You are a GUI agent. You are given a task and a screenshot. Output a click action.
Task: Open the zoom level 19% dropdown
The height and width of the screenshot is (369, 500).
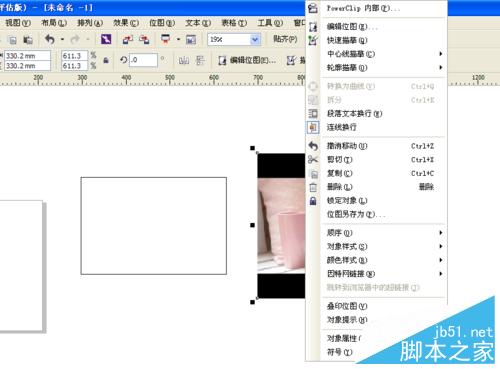[x=255, y=40]
